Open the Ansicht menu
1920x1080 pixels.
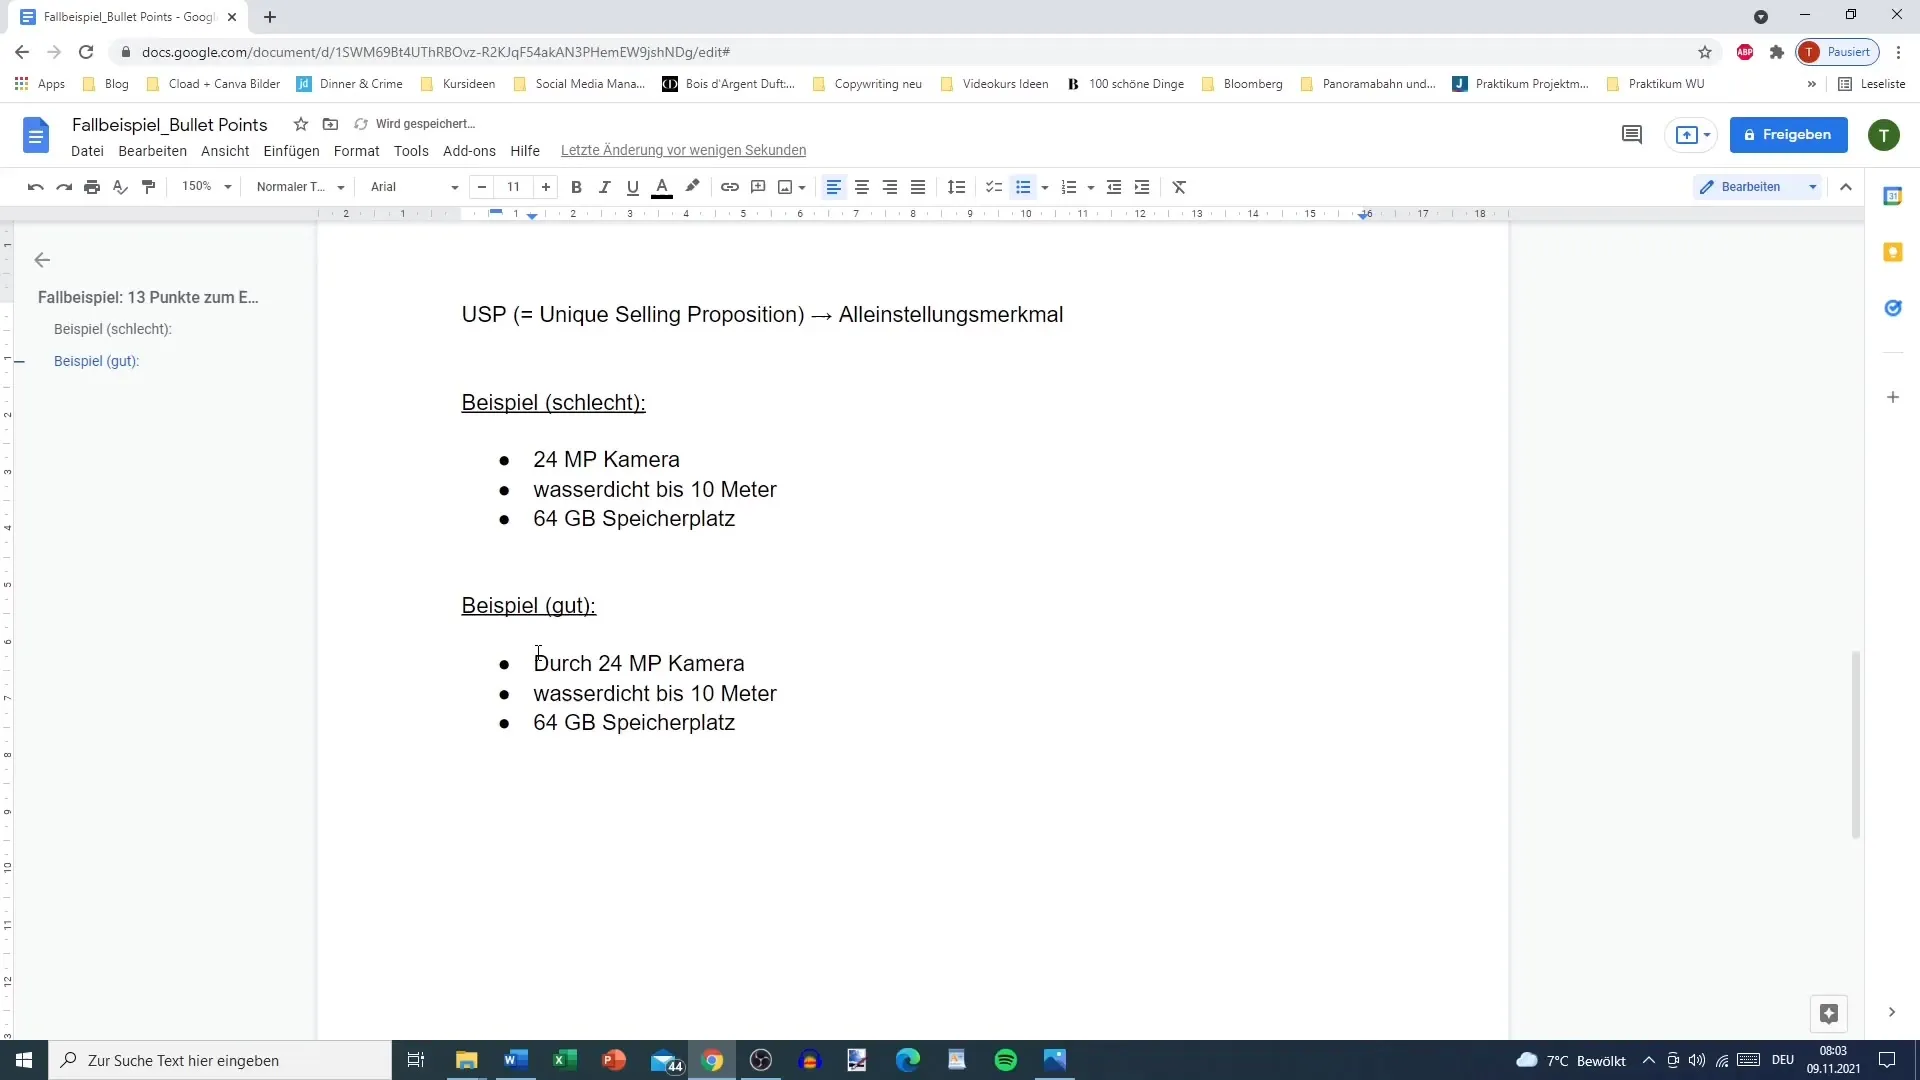(x=225, y=151)
